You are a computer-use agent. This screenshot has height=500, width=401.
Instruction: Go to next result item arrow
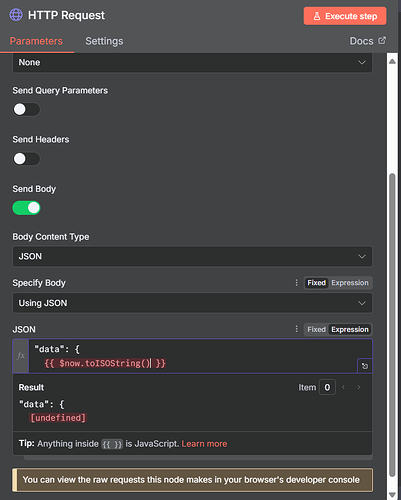359,387
